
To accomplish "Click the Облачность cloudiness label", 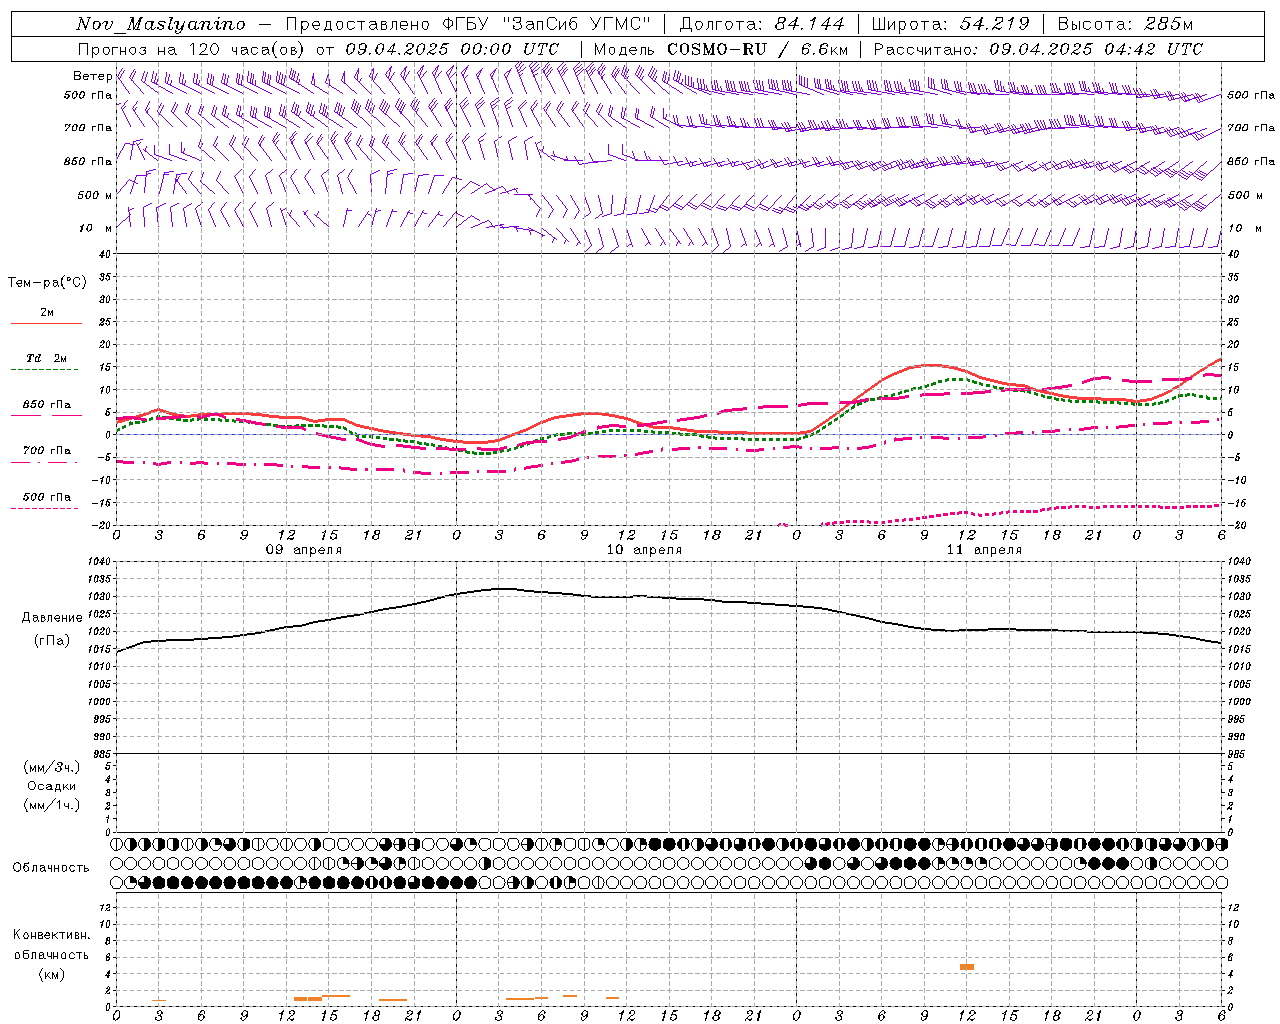I will point(51,868).
